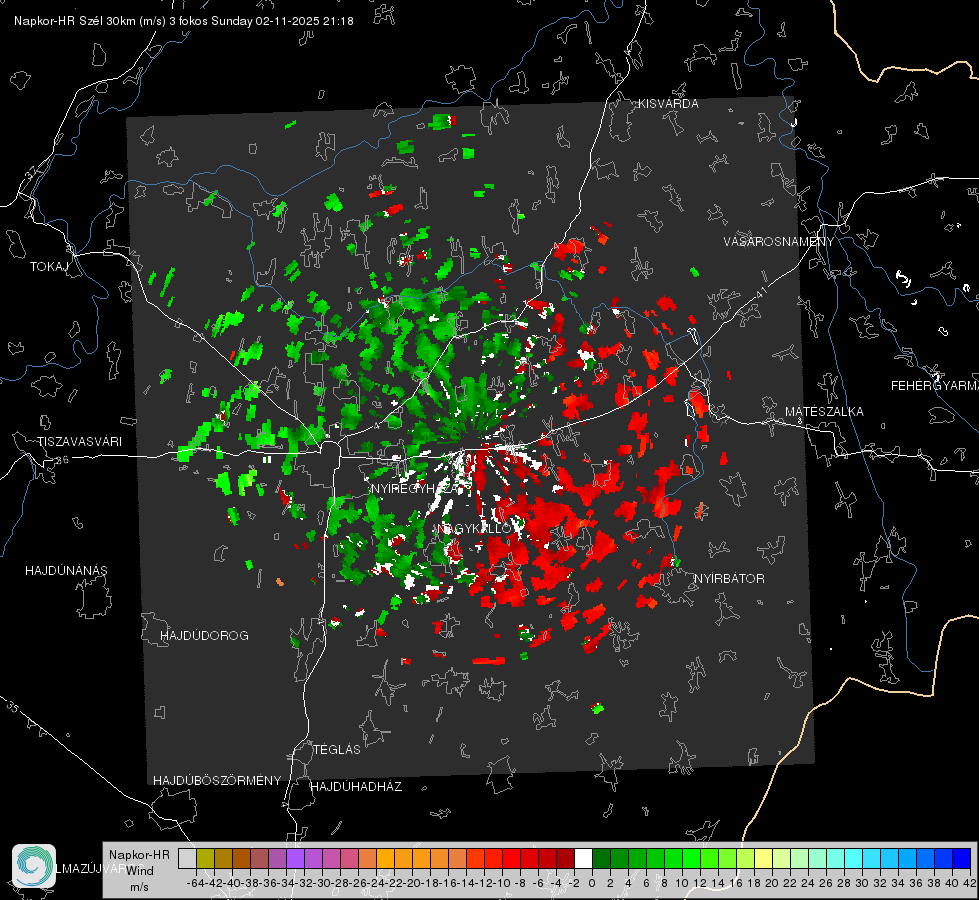The width and height of the screenshot is (979, 900).
Task: Click the NYÍREGYHÁZA city label
Action: 414,488
